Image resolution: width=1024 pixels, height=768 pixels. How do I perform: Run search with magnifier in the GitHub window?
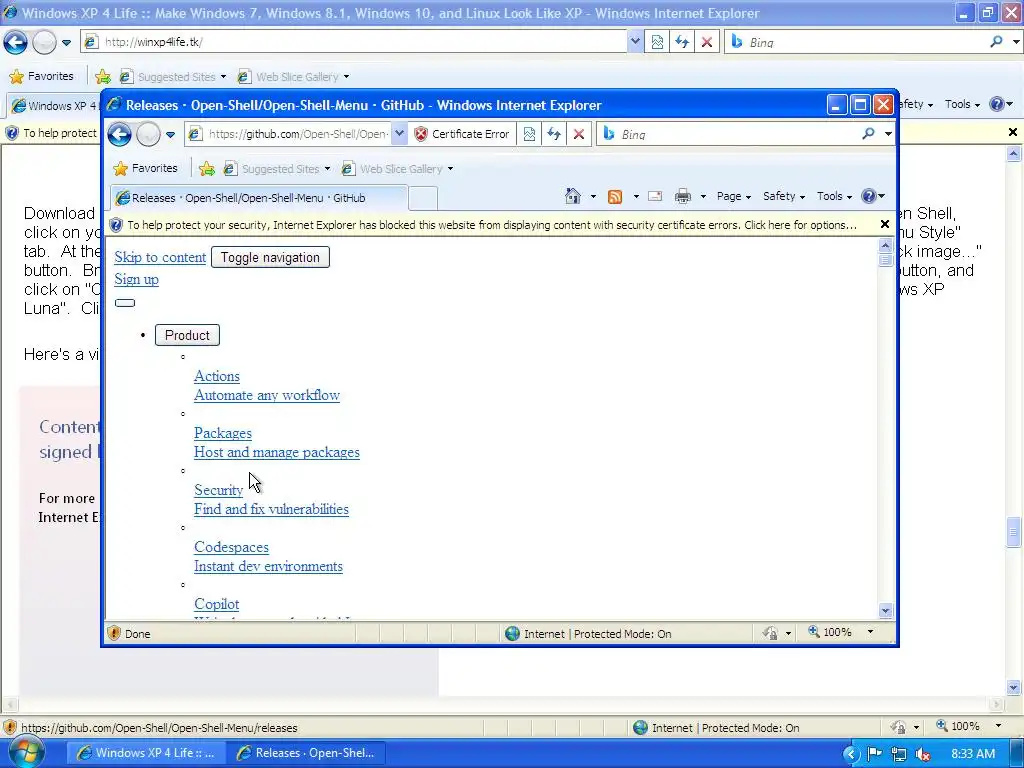coord(868,134)
